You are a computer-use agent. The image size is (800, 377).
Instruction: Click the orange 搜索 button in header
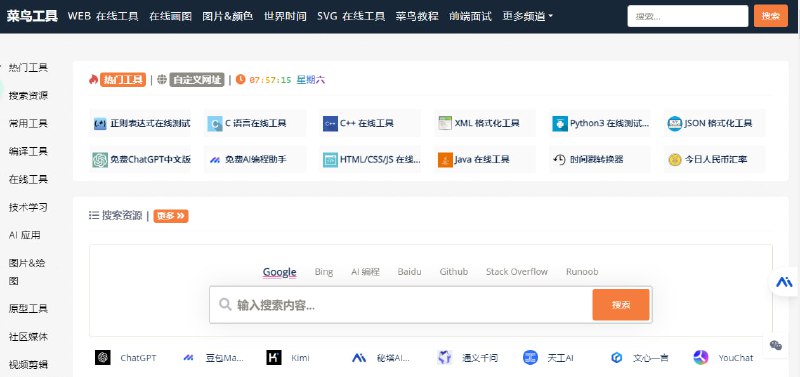[771, 16]
